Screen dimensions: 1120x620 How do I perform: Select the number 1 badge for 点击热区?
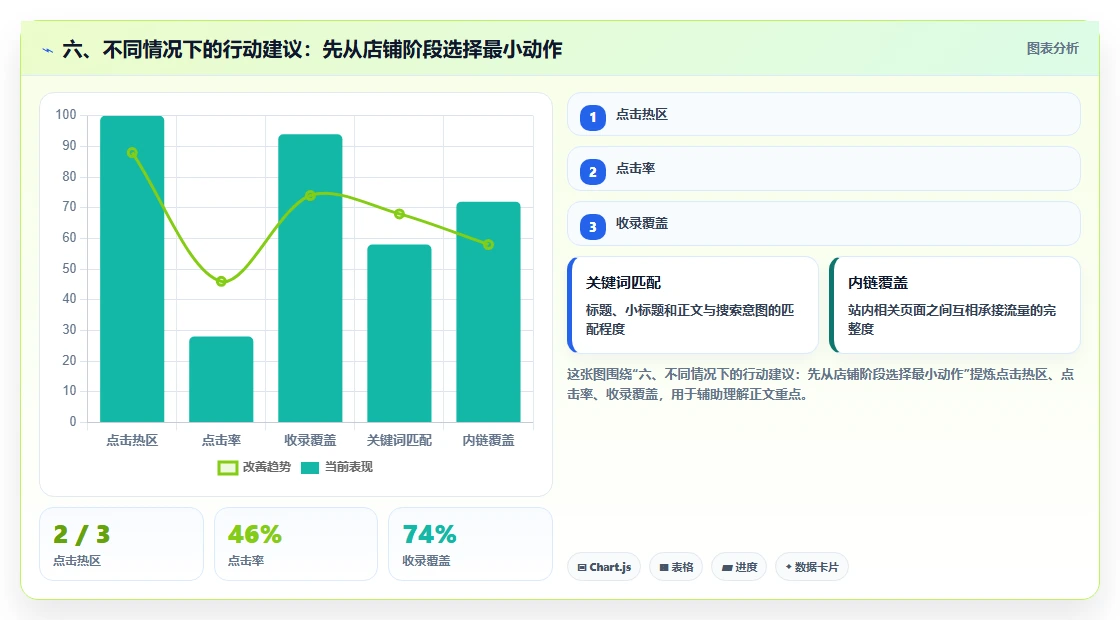(592, 117)
